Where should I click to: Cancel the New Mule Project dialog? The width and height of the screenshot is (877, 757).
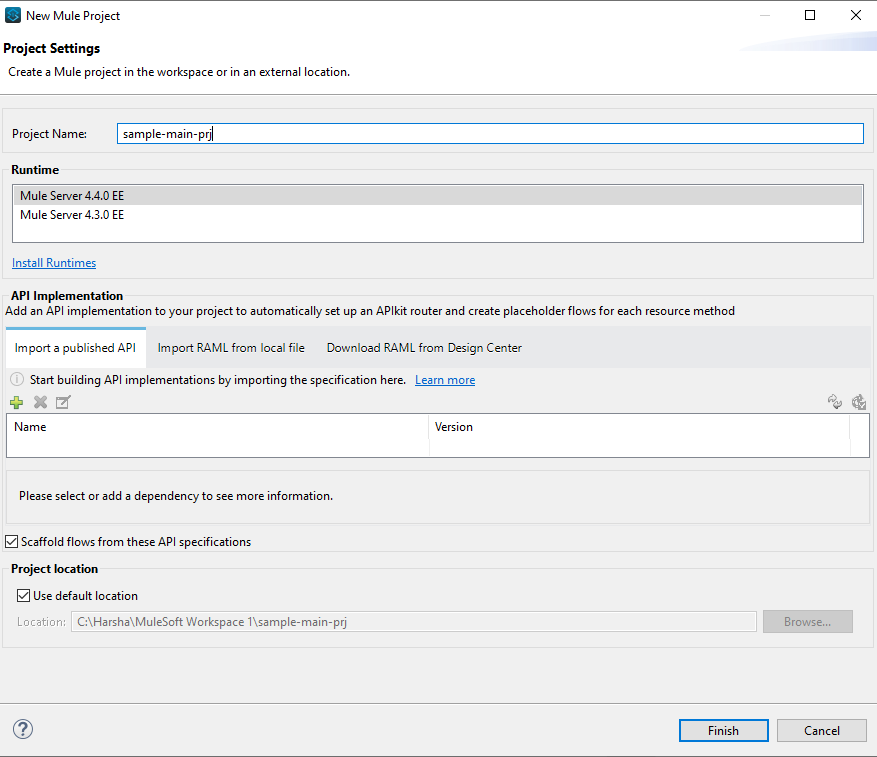click(x=821, y=730)
